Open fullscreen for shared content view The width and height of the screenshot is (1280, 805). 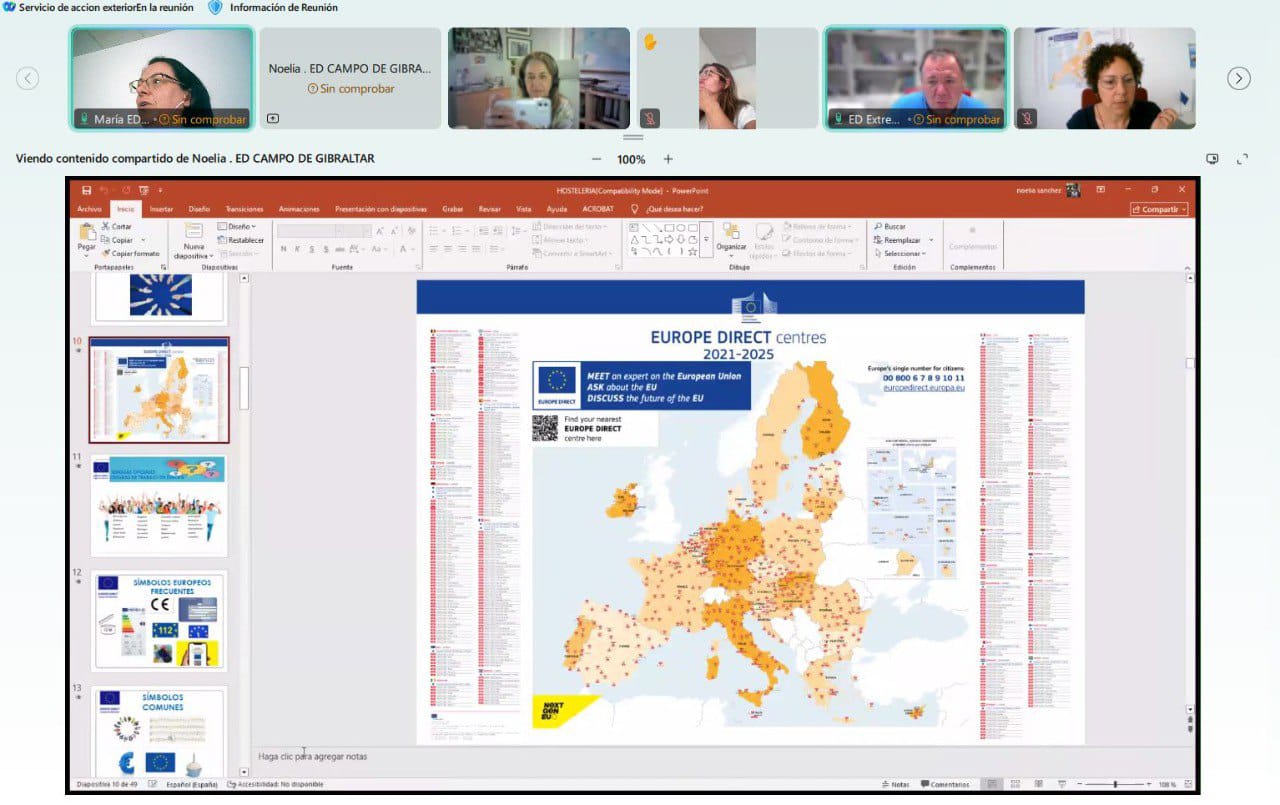(x=1243, y=159)
